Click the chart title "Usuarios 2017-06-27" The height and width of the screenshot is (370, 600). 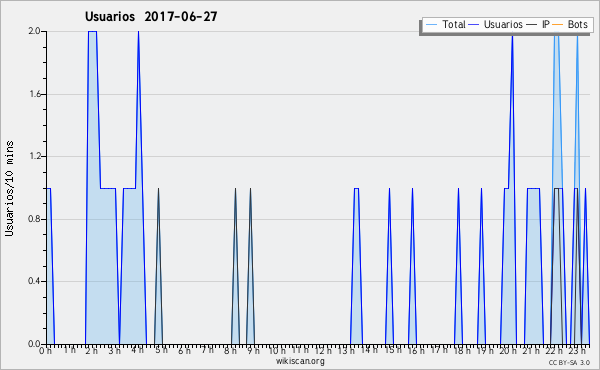151,16
